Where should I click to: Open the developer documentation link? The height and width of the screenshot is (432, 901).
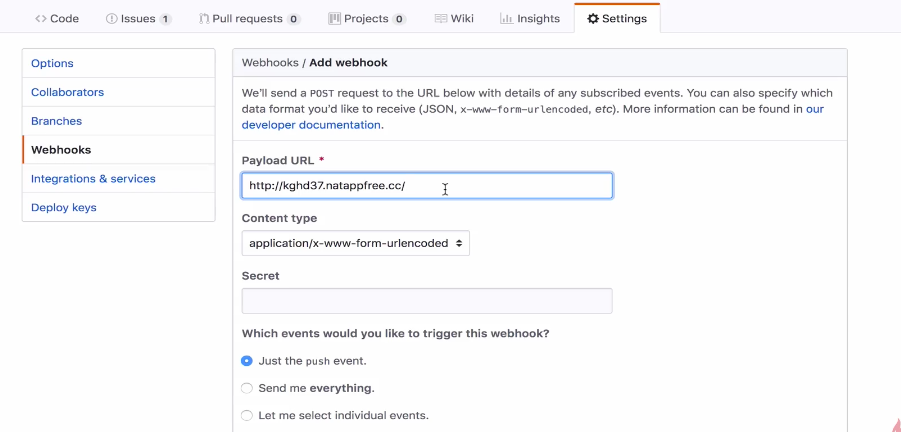[x=311, y=125]
